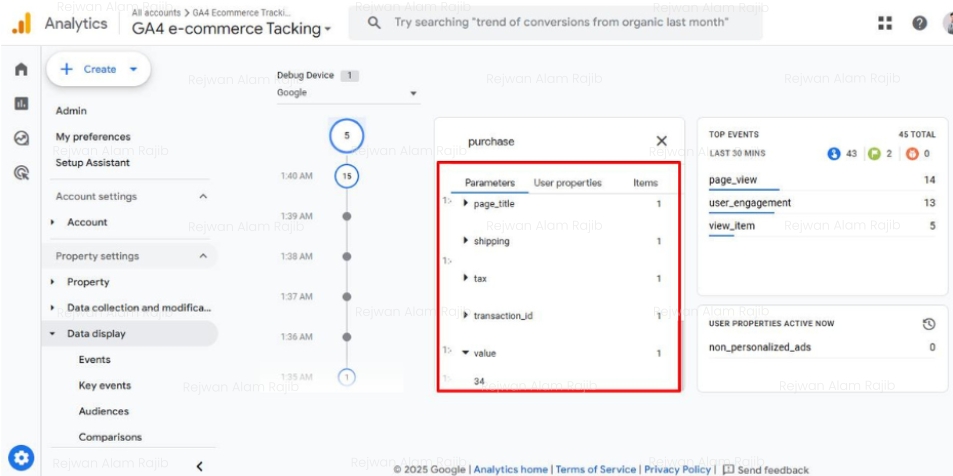
Task: Collapse the value parameter row
Action: (x=466, y=353)
